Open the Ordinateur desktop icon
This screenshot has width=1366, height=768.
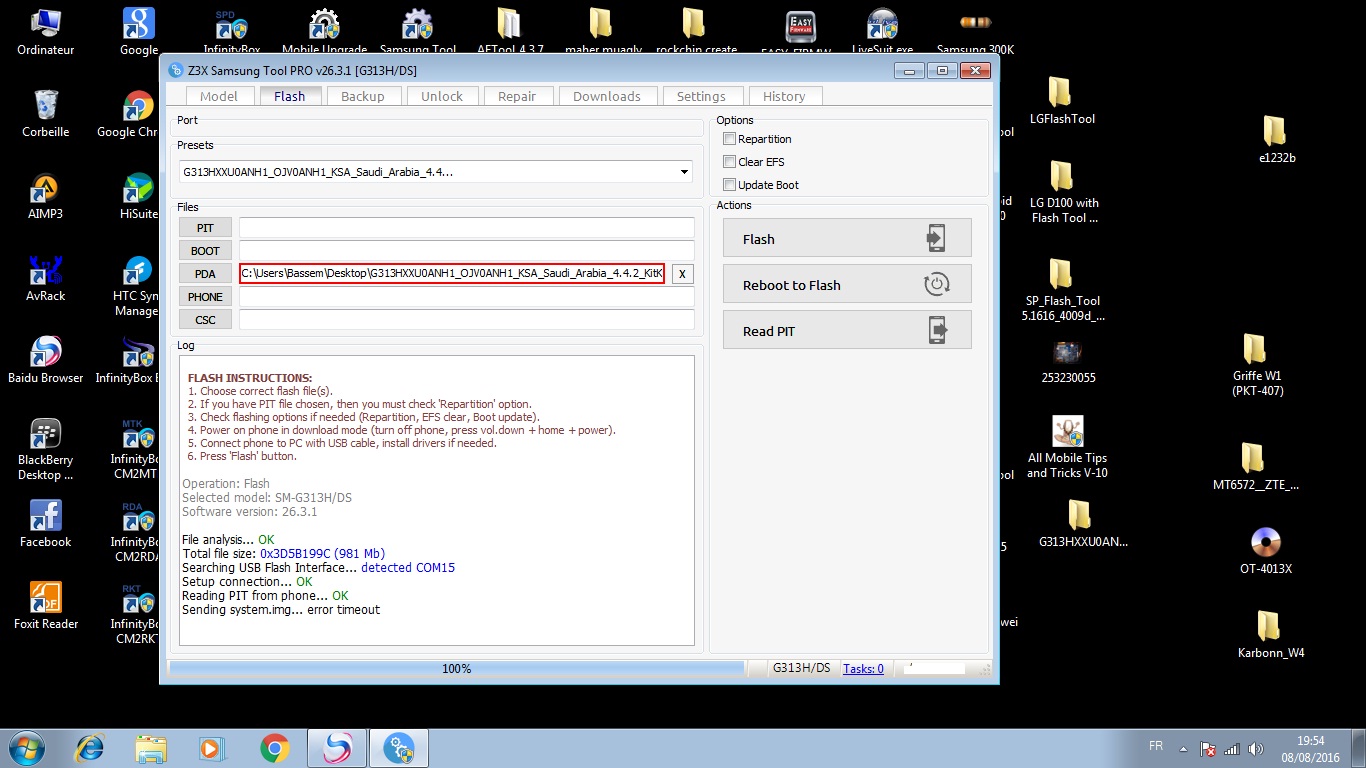44,32
